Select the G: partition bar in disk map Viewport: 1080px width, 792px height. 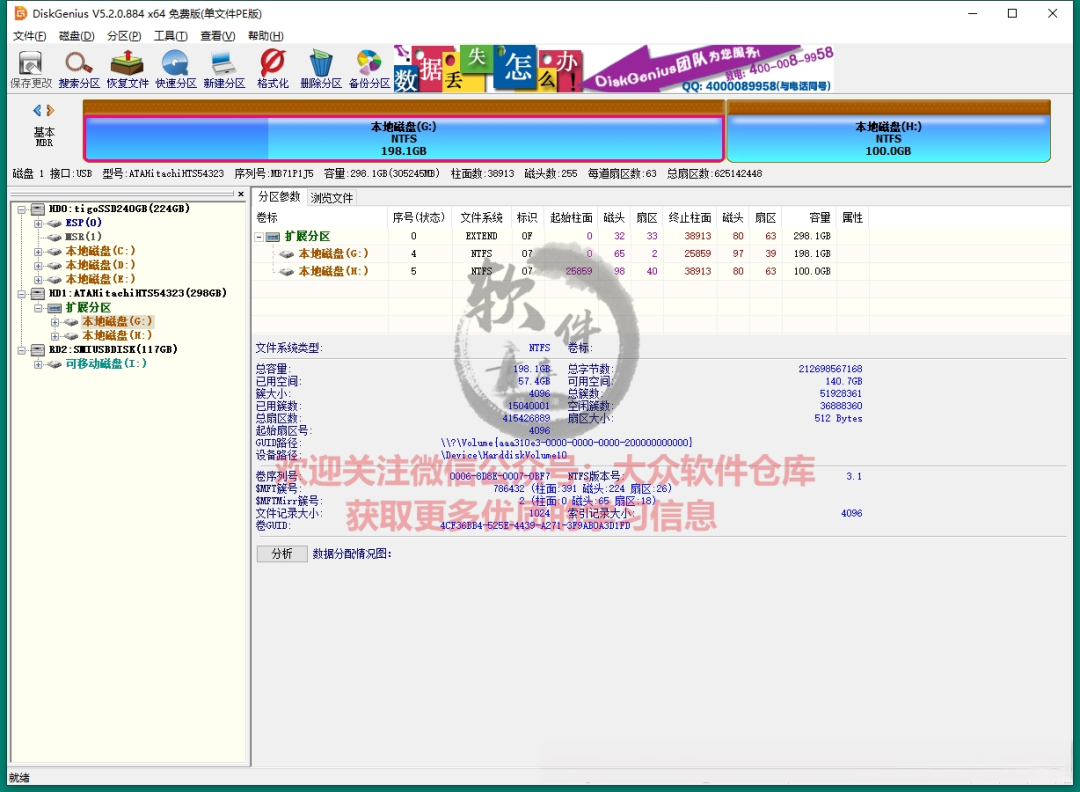(x=404, y=138)
